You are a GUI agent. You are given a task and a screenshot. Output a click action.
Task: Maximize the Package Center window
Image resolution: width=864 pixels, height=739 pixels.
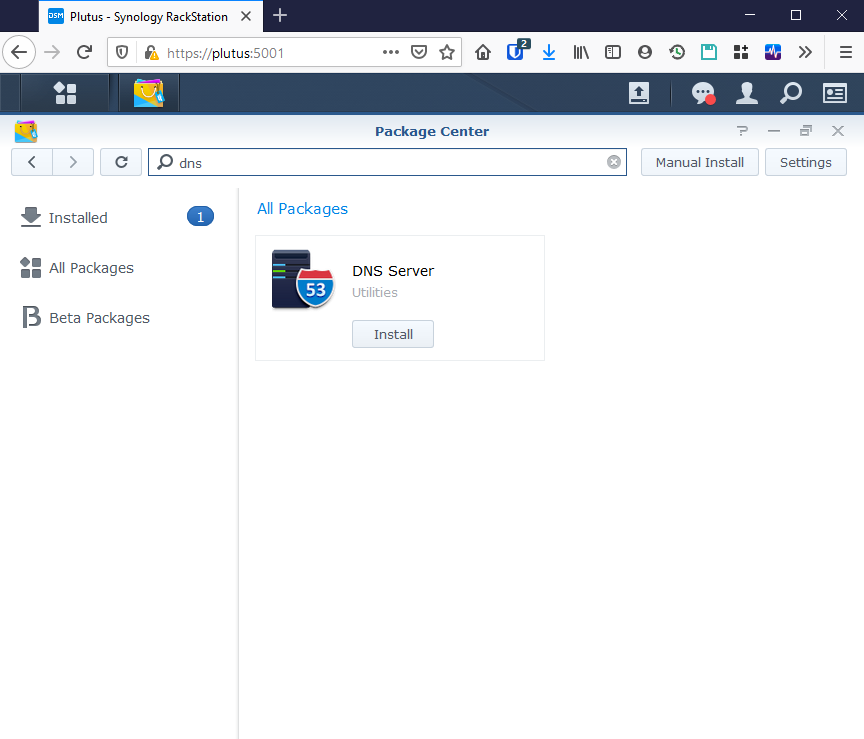(x=806, y=131)
